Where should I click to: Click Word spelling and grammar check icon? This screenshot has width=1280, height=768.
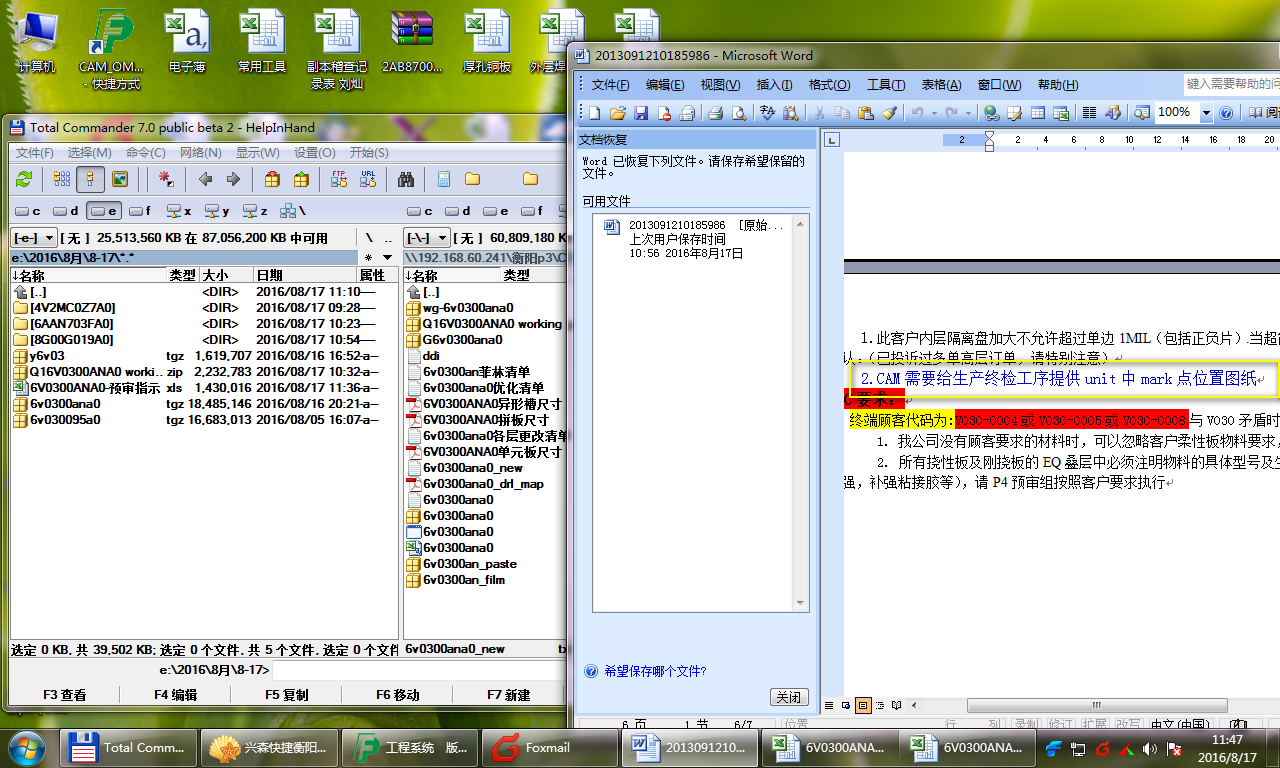click(768, 113)
